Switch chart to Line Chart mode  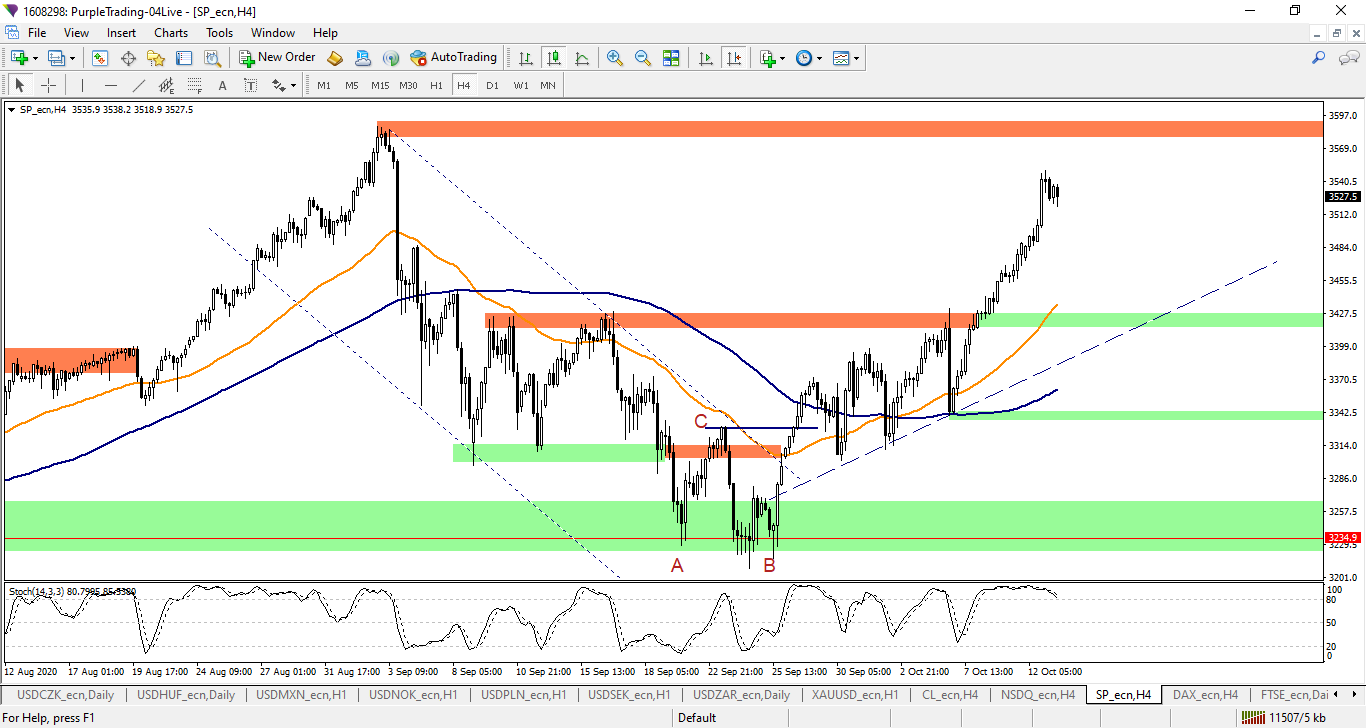click(x=581, y=58)
